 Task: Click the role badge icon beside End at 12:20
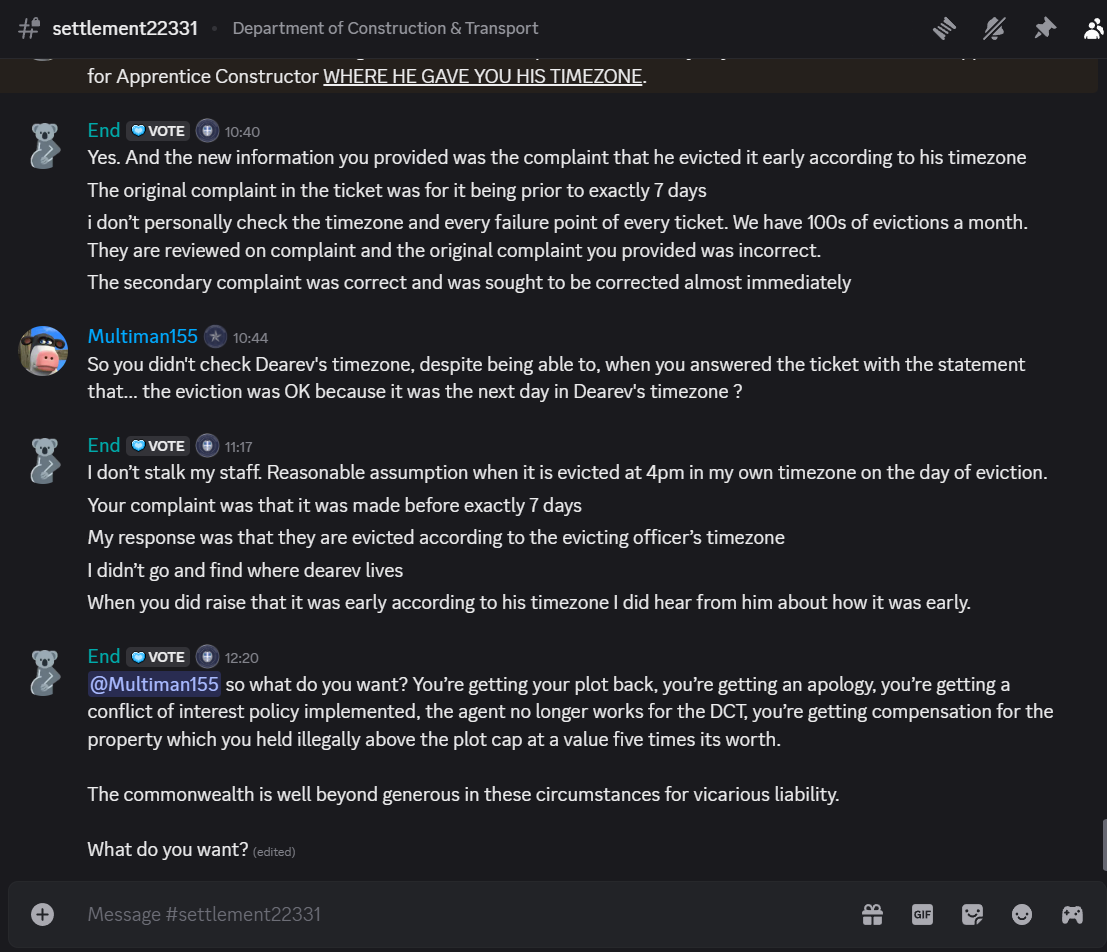click(x=207, y=657)
